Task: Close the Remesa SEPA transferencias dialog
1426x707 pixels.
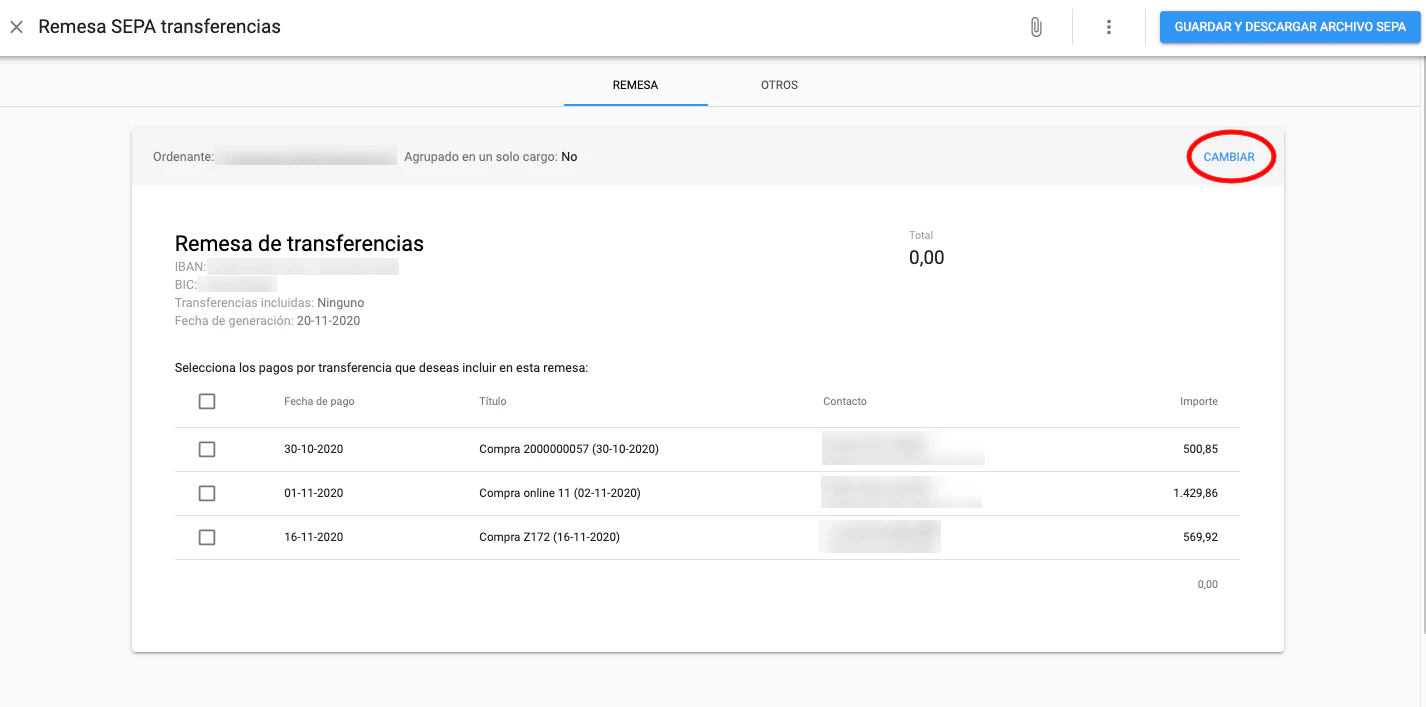Action: [x=16, y=27]
